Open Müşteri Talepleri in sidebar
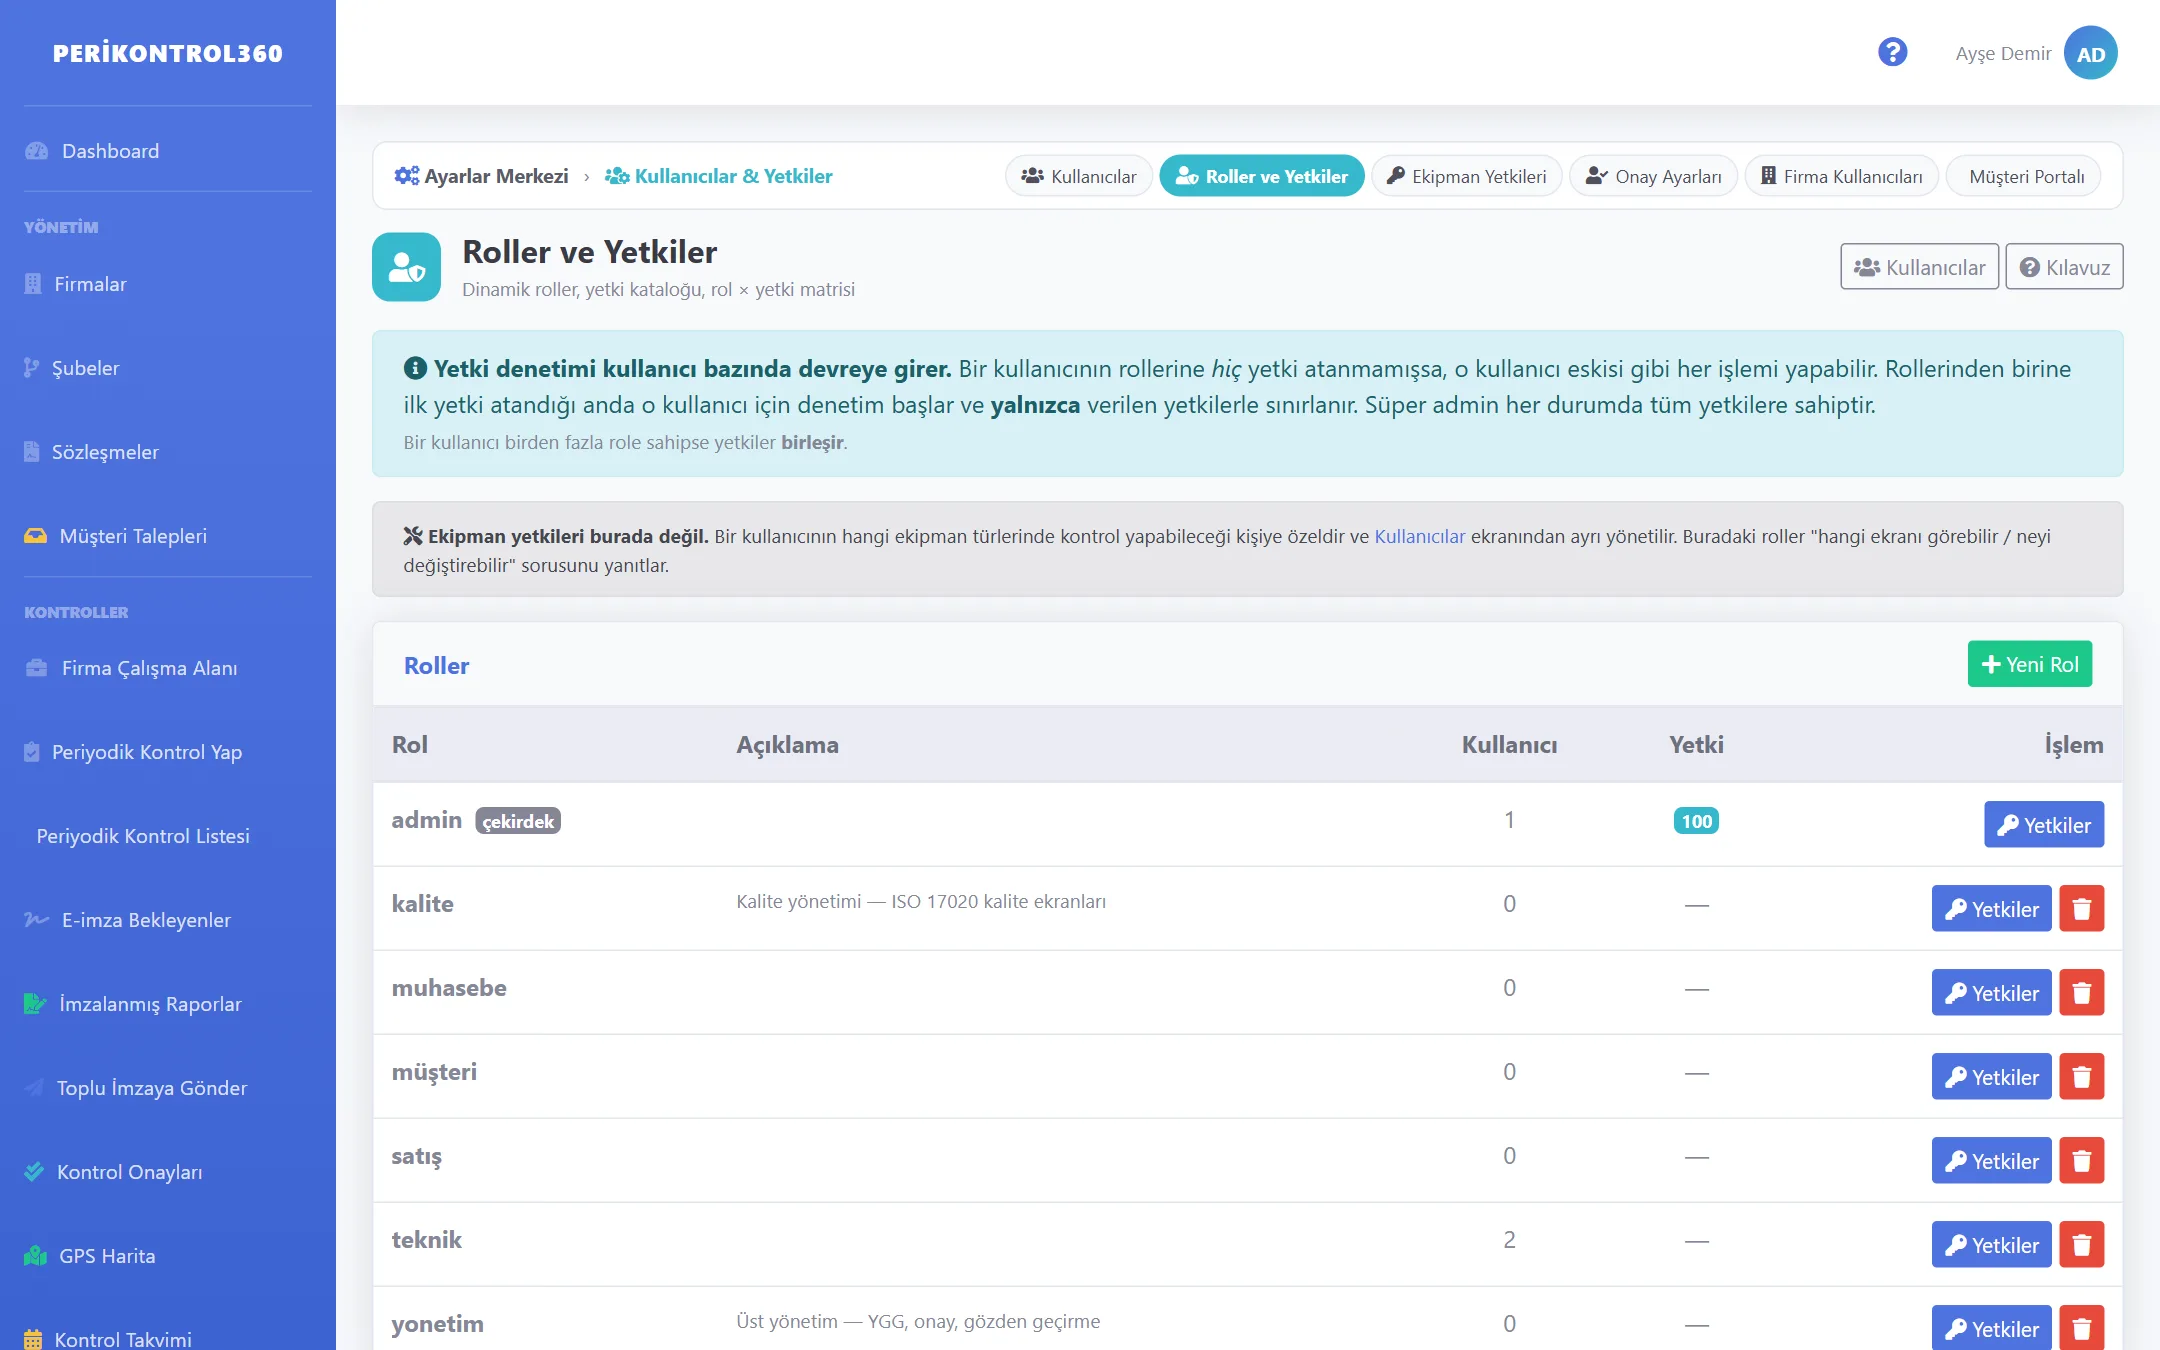Screen dimensions: 2160x1350 [133, 536]
